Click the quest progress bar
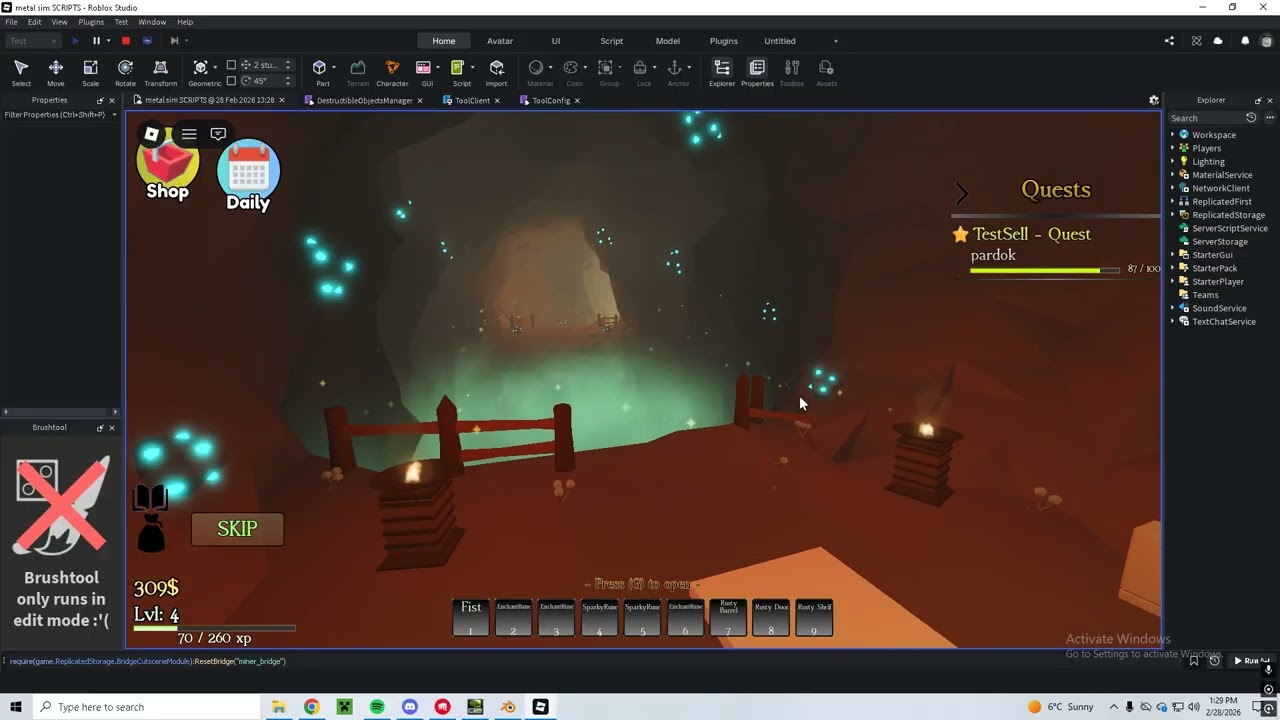Viewport: 1280px width, 720px height. (x=1045, y=270)
